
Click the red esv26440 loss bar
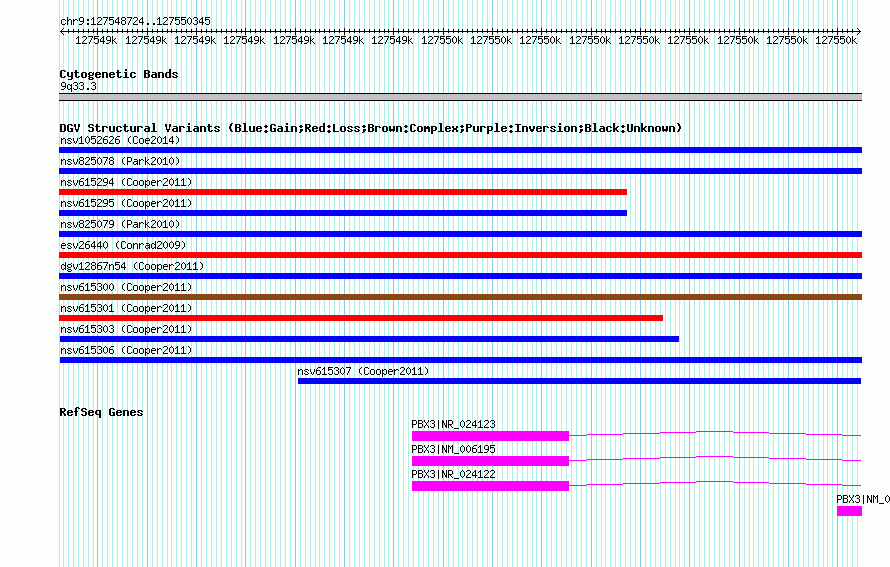(460, 255)
